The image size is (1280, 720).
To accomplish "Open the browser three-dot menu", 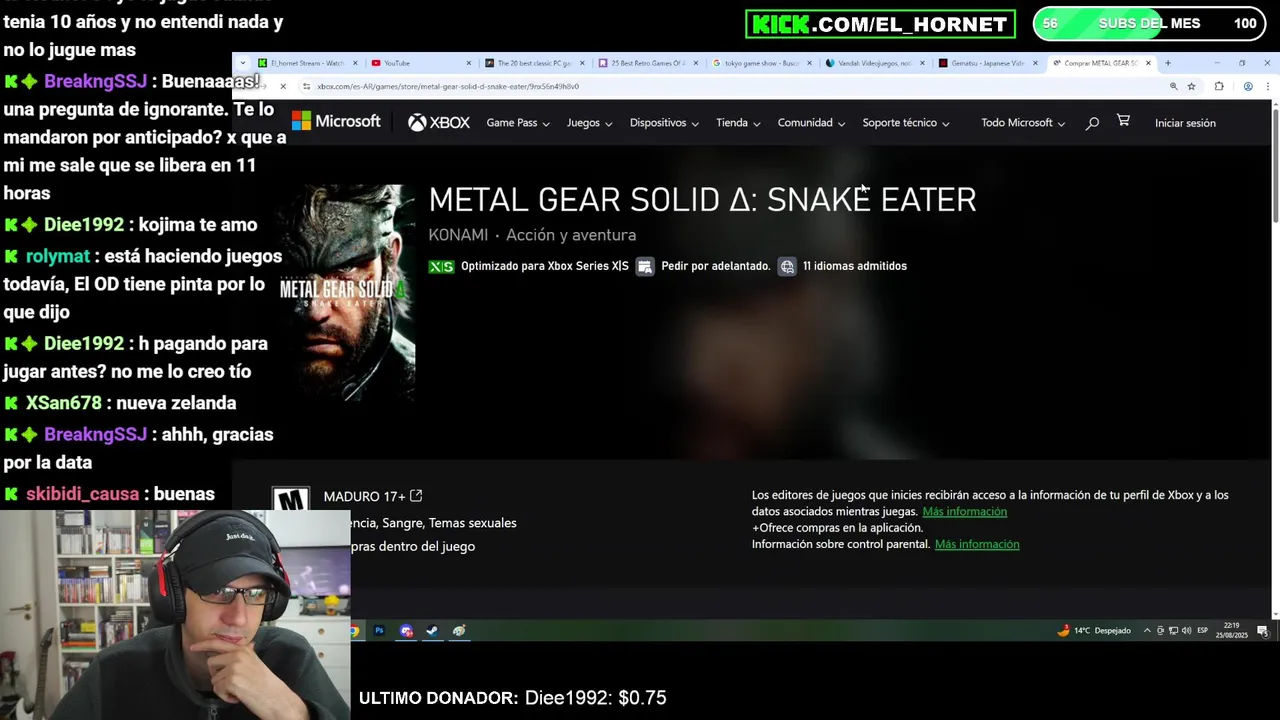I will point(1267,87).
